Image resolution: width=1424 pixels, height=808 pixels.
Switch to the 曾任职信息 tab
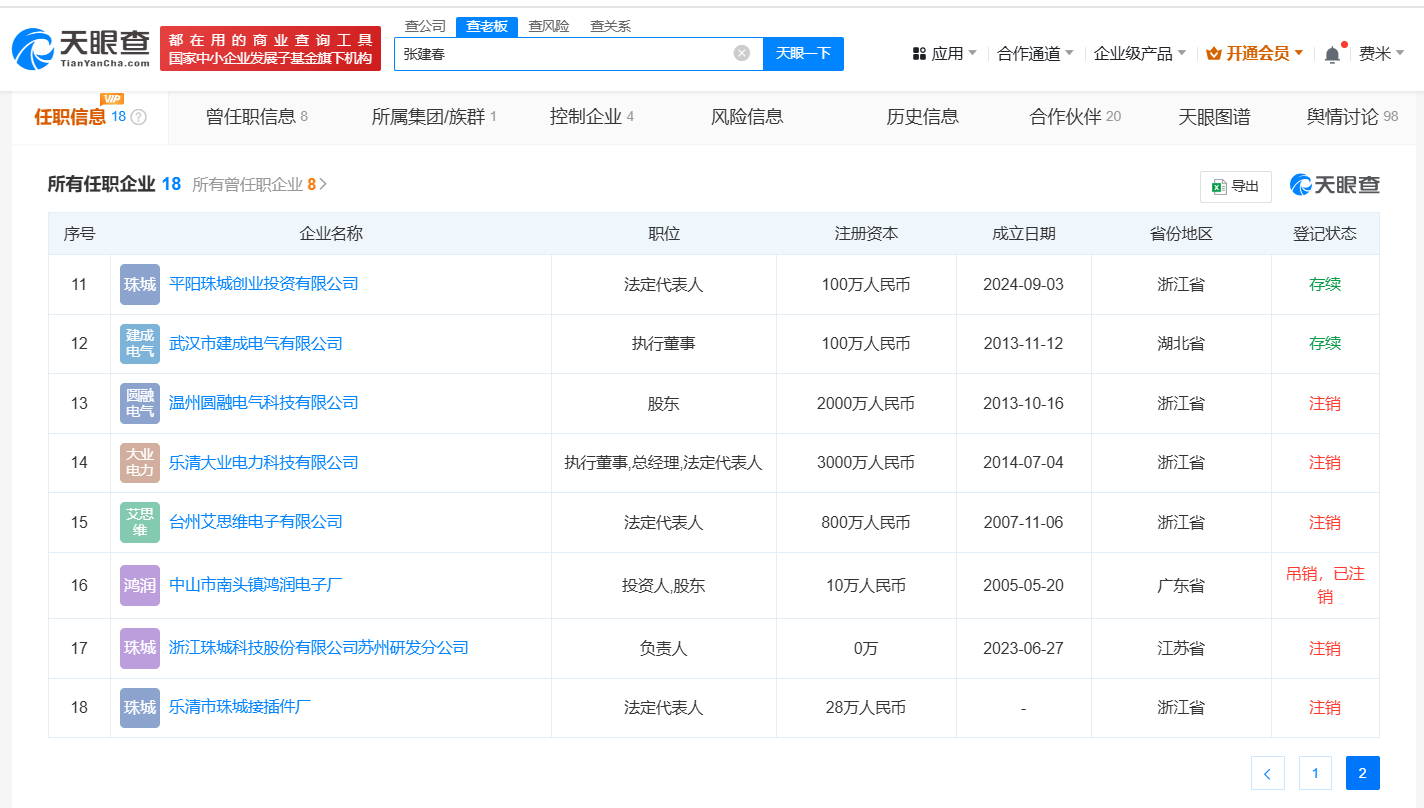point(256,117)
